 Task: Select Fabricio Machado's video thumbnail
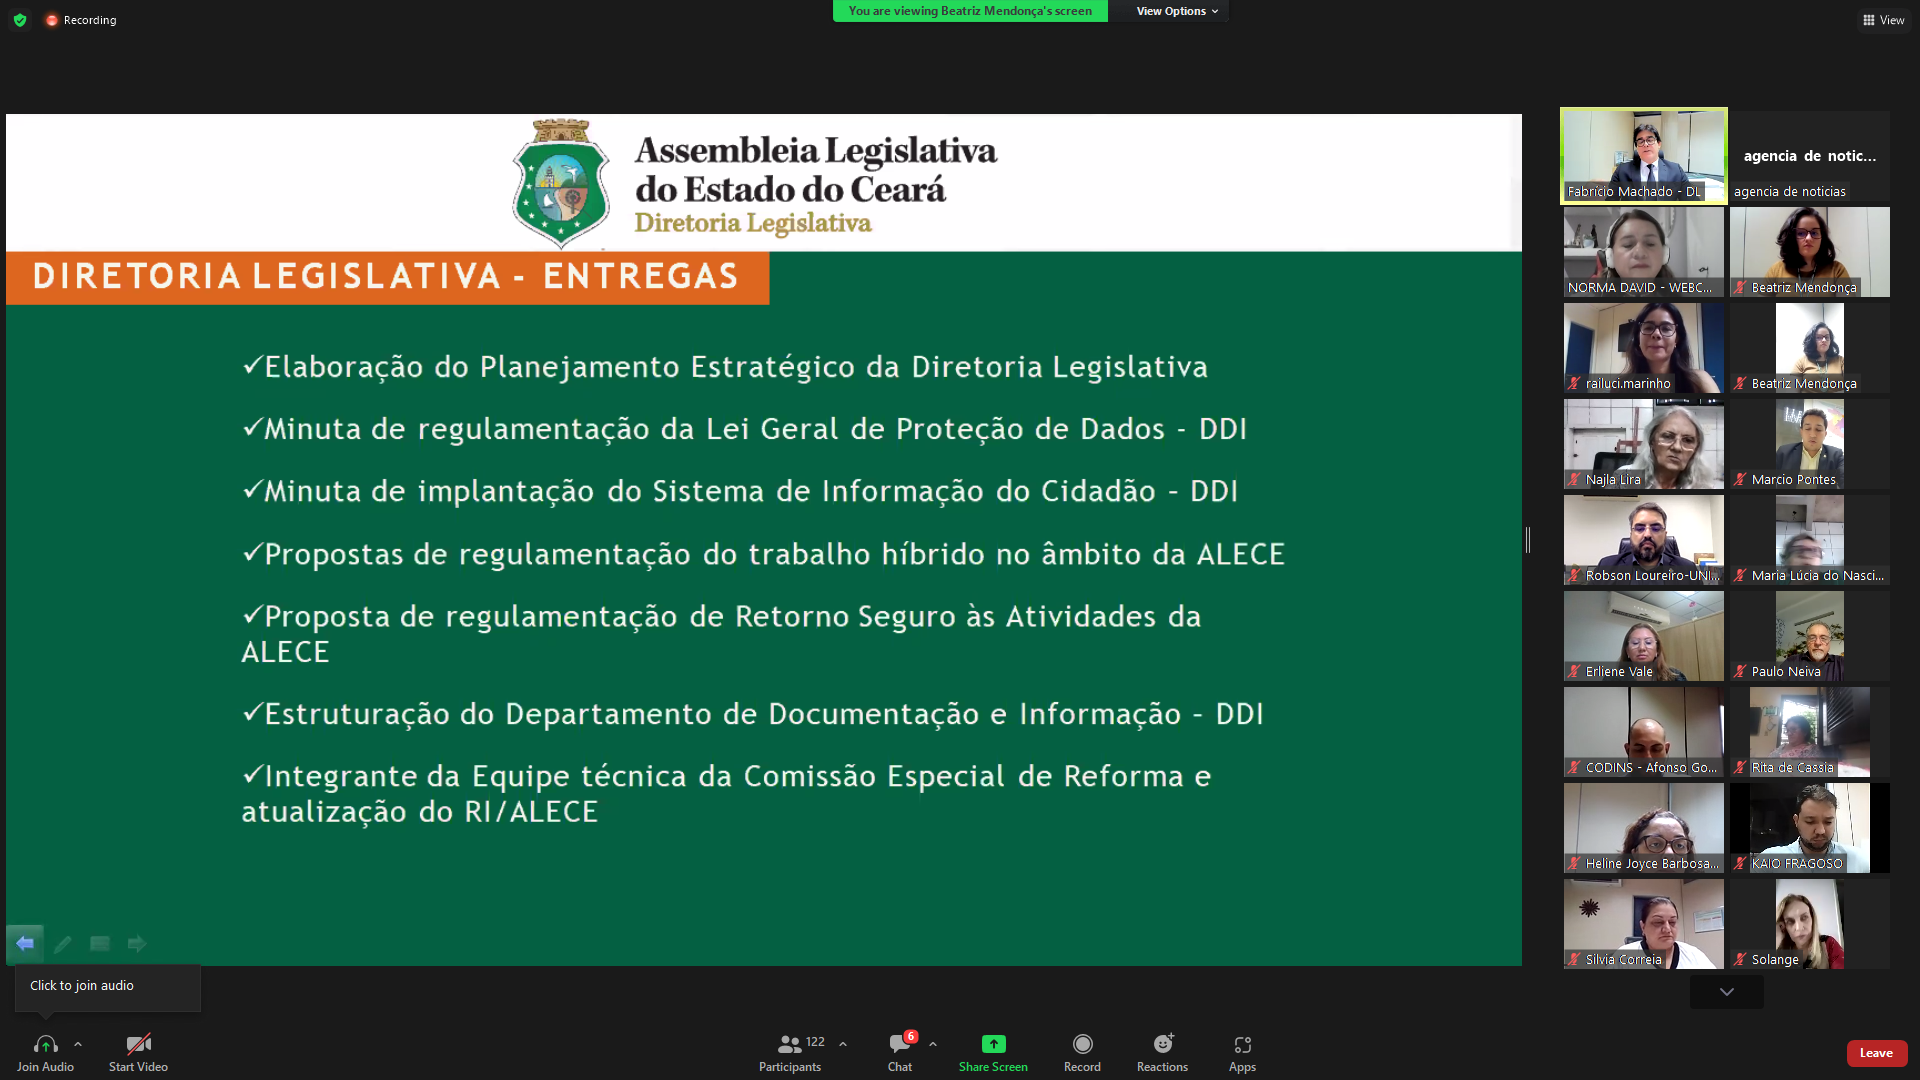pos(1643,155)
